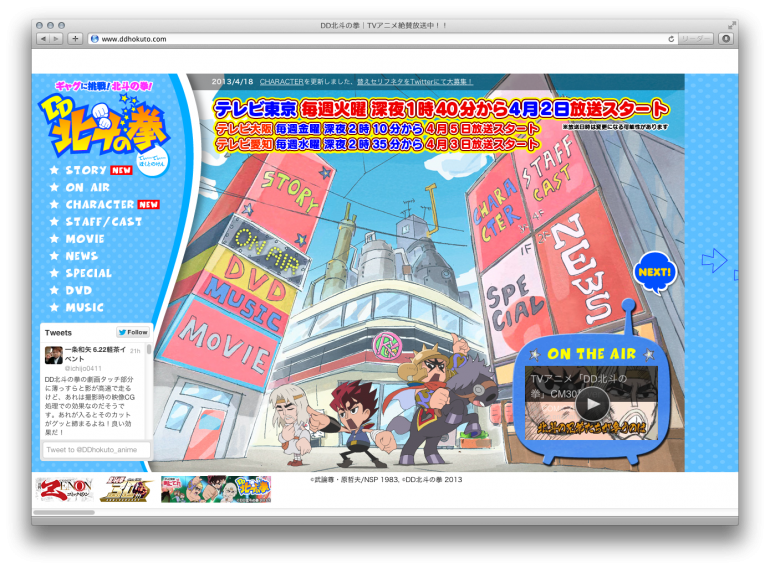This screenshot has height=569, width=770.
Task: Click the browser back arrow button
Action: (x=43, y=39)
